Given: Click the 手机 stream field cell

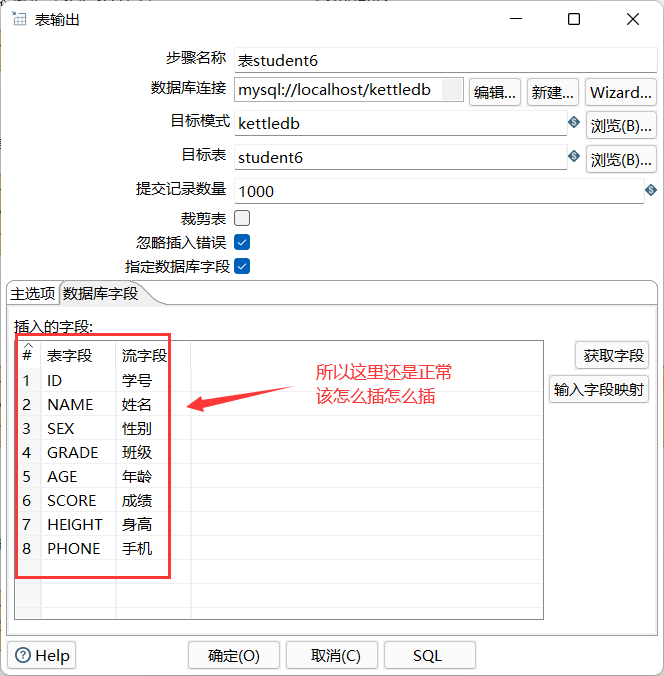Looking at the screenshot, I should [x=153, y=548].
